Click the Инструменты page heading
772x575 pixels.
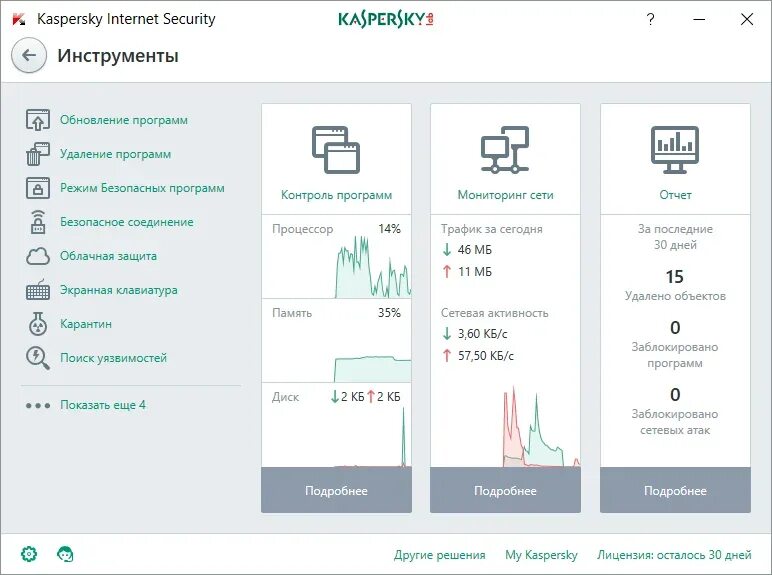coord(118,55)
